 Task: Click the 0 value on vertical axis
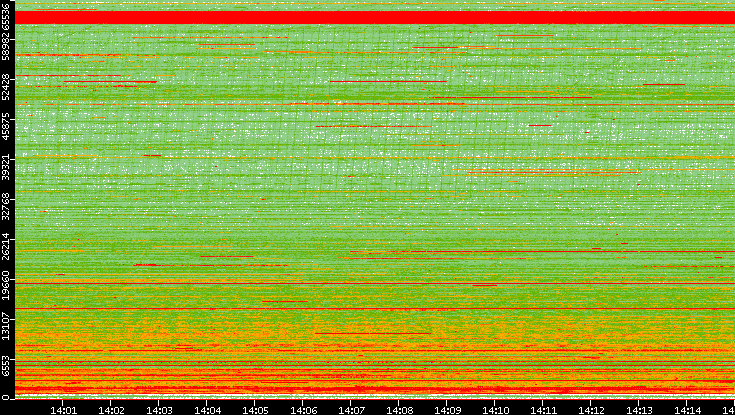click(5, 397)
